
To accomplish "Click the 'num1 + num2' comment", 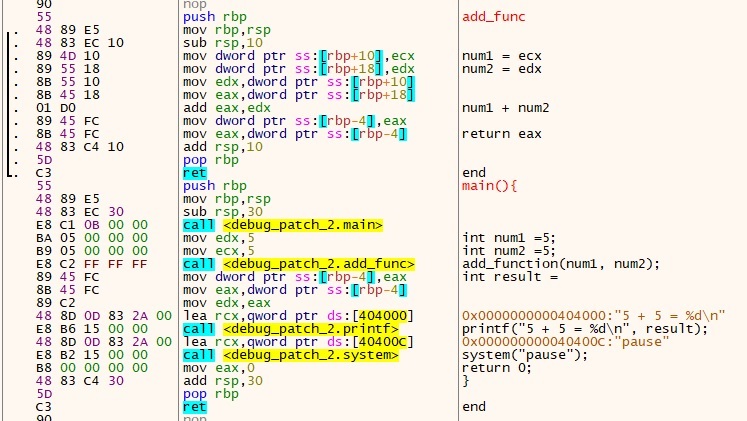I will coord(504,108).
